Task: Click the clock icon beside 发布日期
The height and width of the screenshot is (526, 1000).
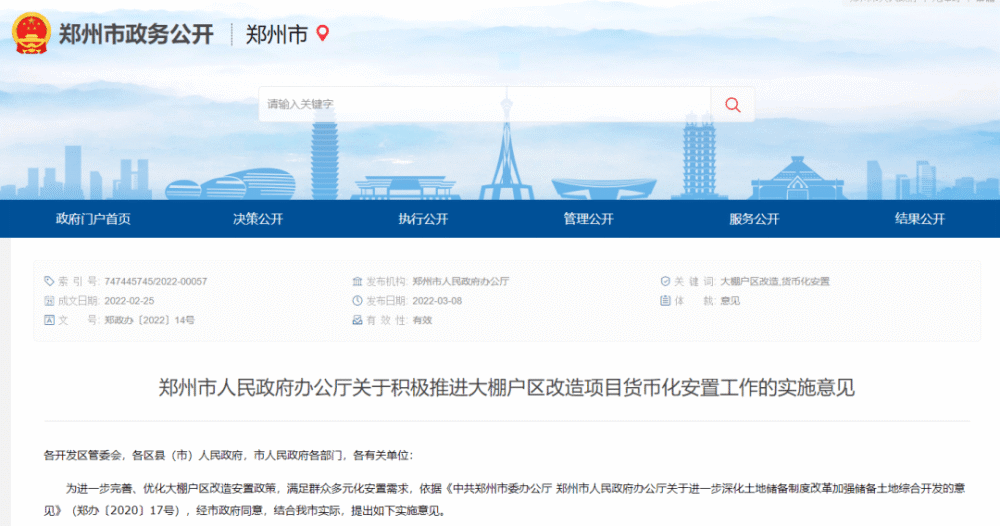Action: point(357,301)
